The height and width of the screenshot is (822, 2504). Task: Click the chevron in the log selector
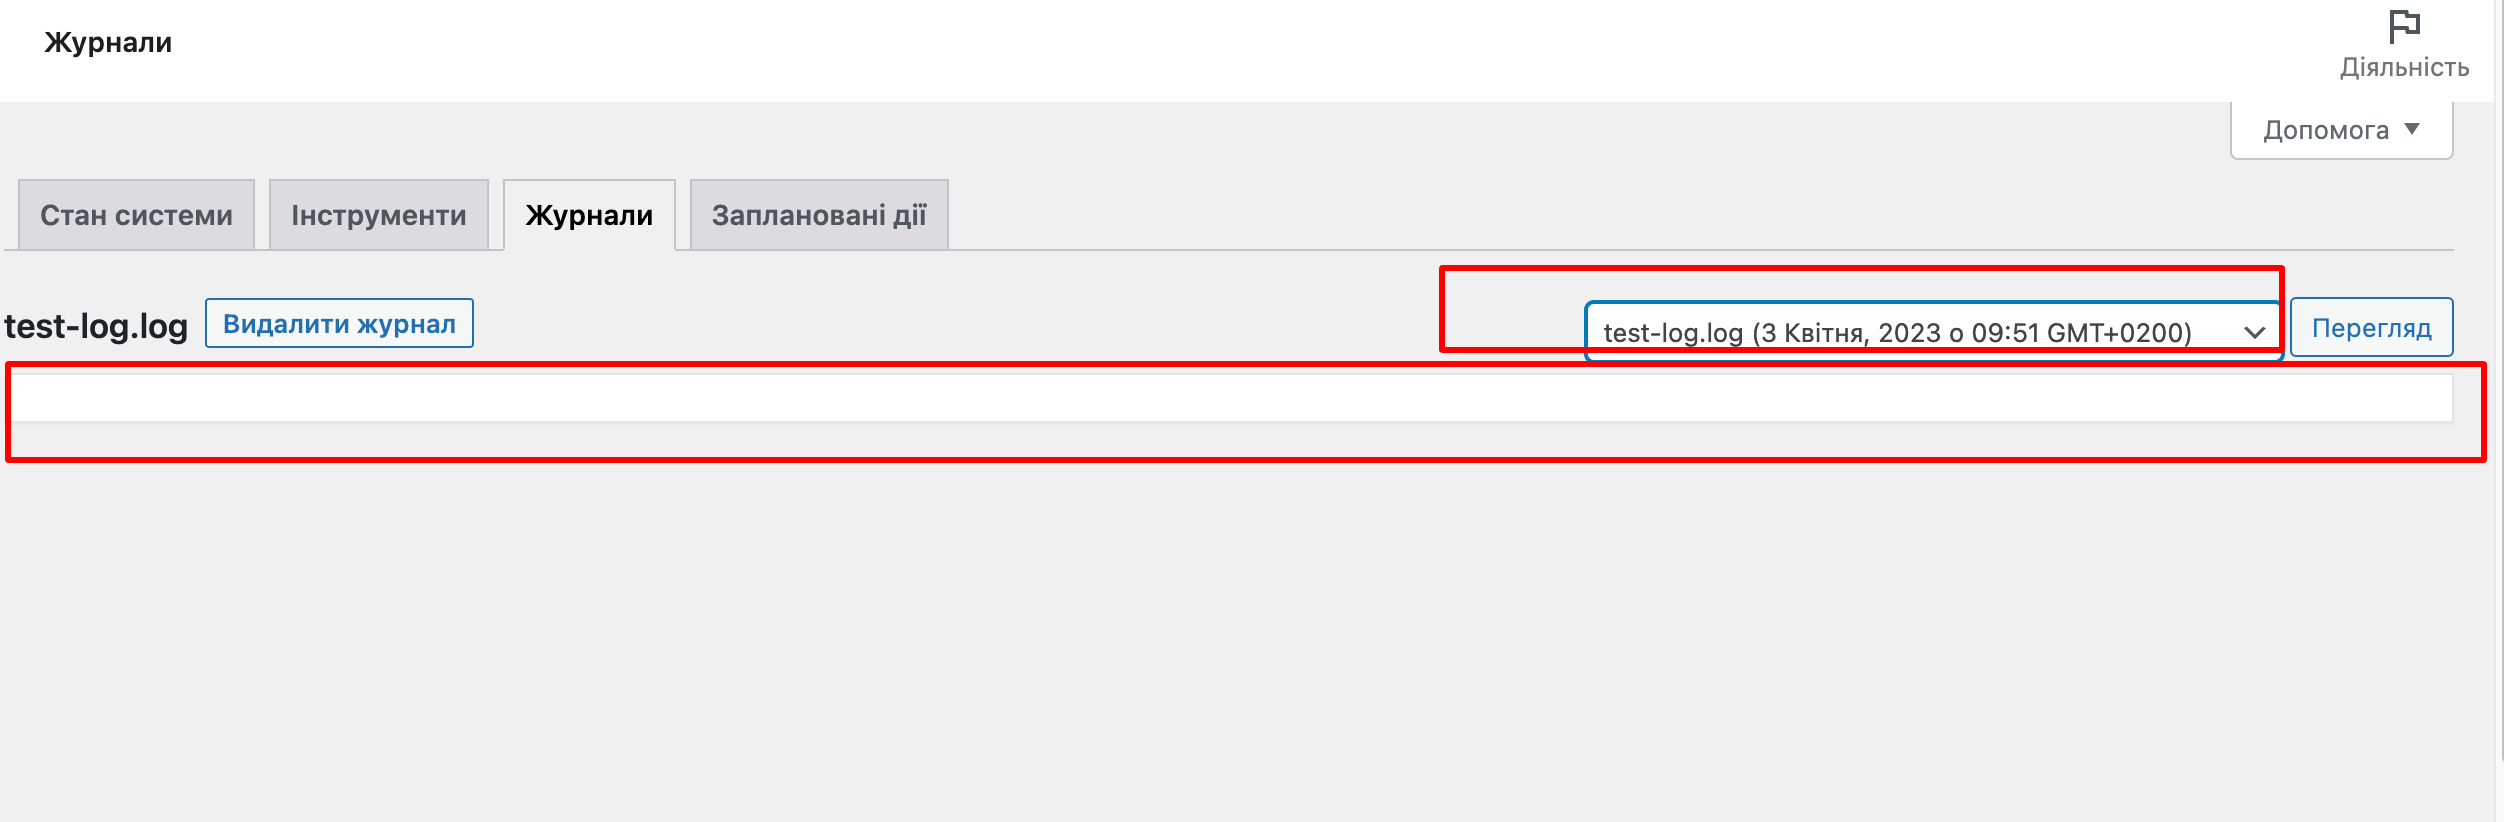point(2254,332)
